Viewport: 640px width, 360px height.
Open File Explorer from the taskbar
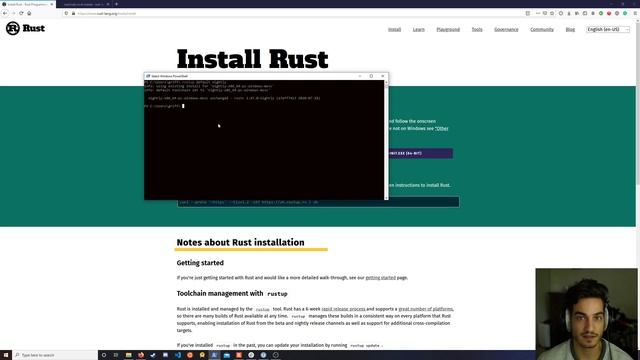point(129,355)
